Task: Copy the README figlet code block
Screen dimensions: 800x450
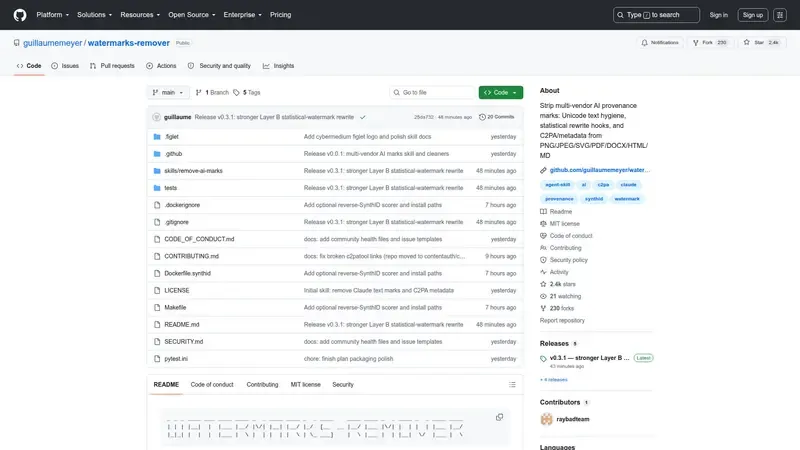Action: 499,417
